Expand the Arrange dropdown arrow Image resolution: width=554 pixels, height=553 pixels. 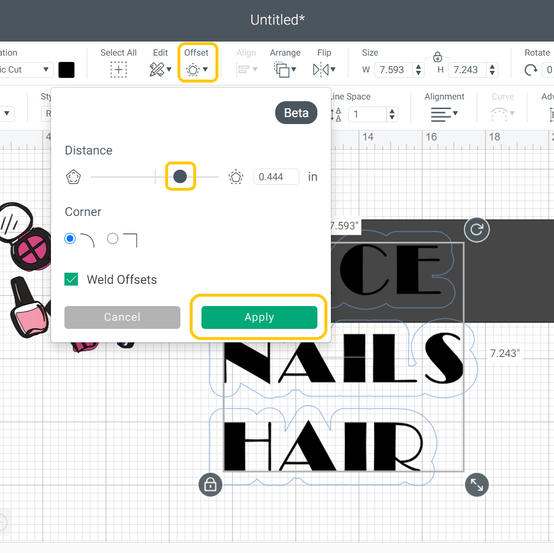point(294,69)
